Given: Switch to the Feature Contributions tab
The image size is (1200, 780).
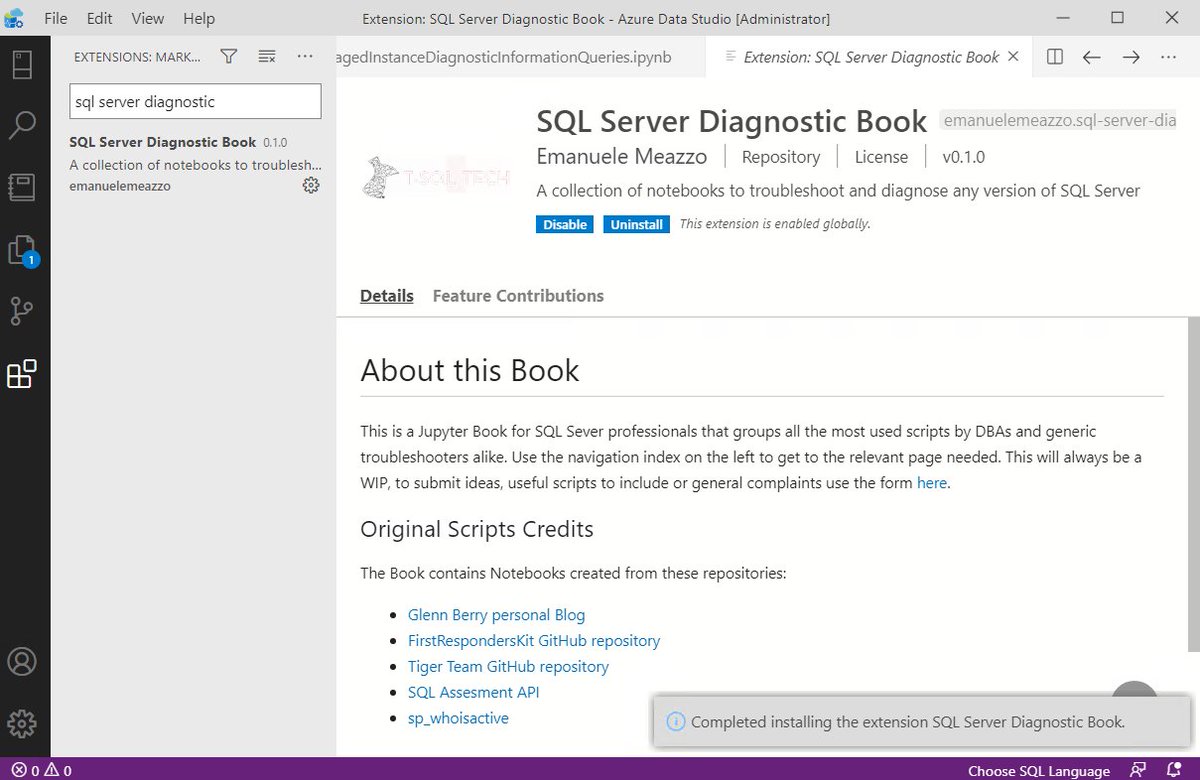Looking at the screenshot, I should pos(518,296).
